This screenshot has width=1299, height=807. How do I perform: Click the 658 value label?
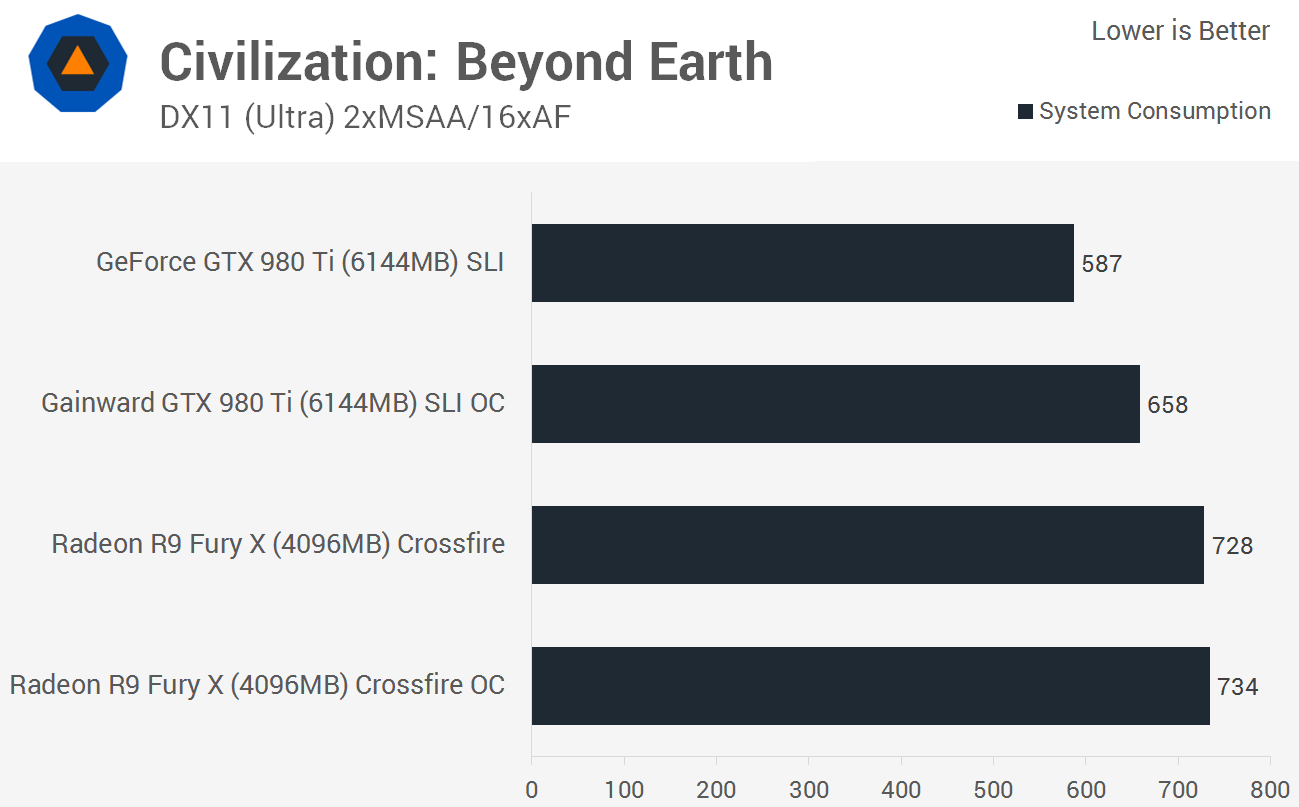point(1168,405)
